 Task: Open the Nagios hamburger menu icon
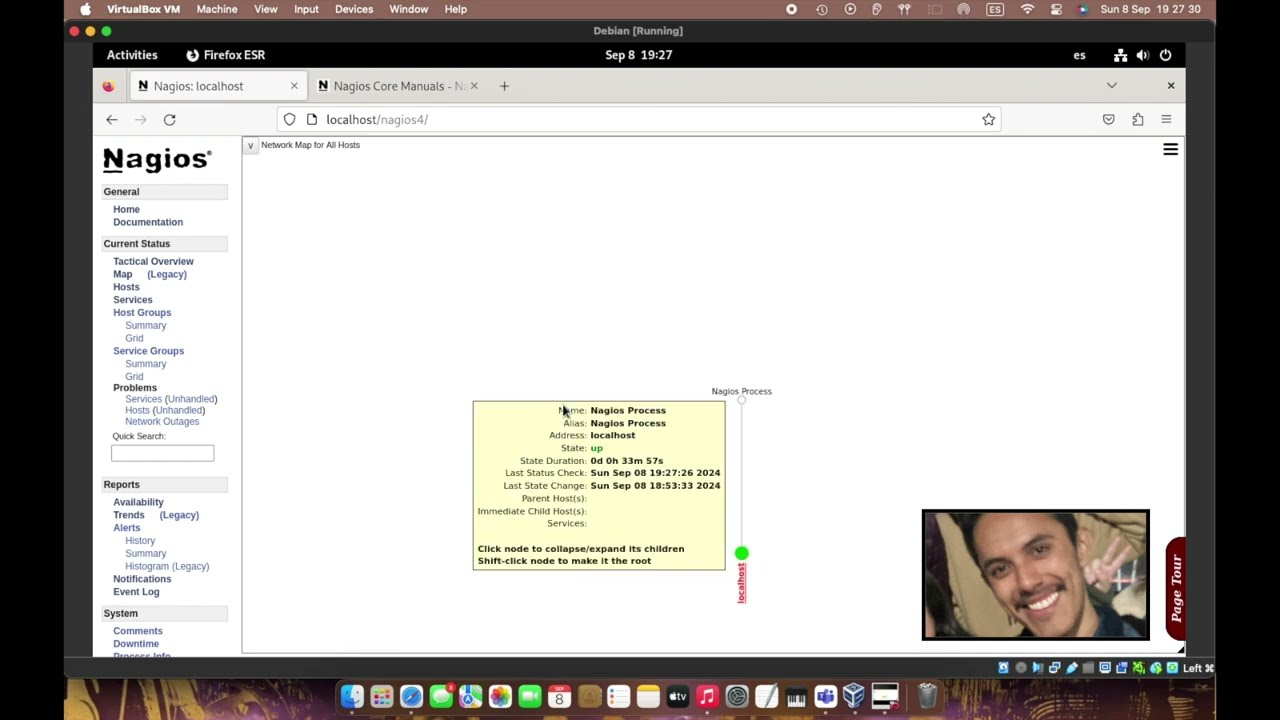1170,150
